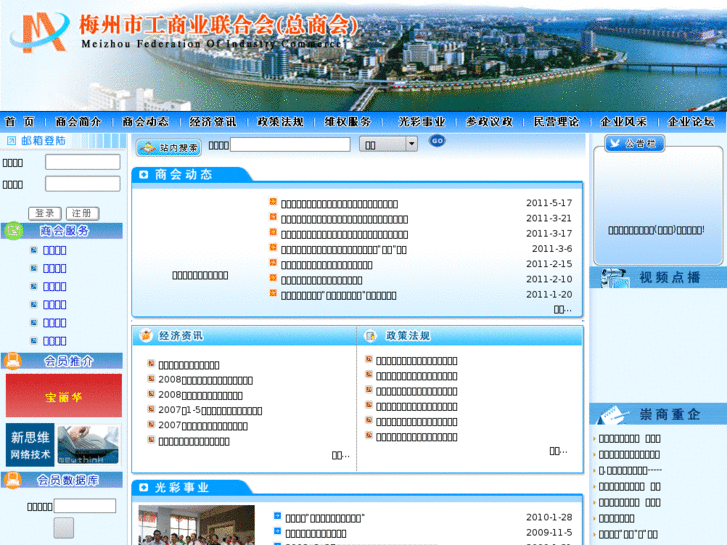Open 参政议政 in the navigation bar
727x545 pixels.
click(x=489, y=122)
